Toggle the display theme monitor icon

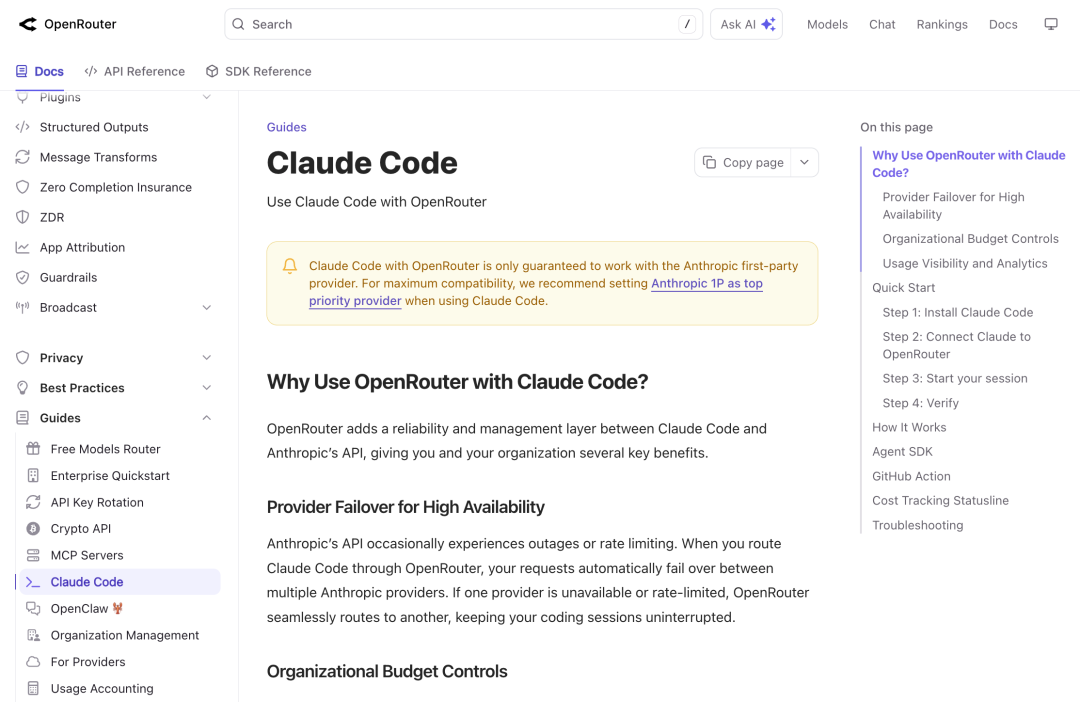(1050, 24)
